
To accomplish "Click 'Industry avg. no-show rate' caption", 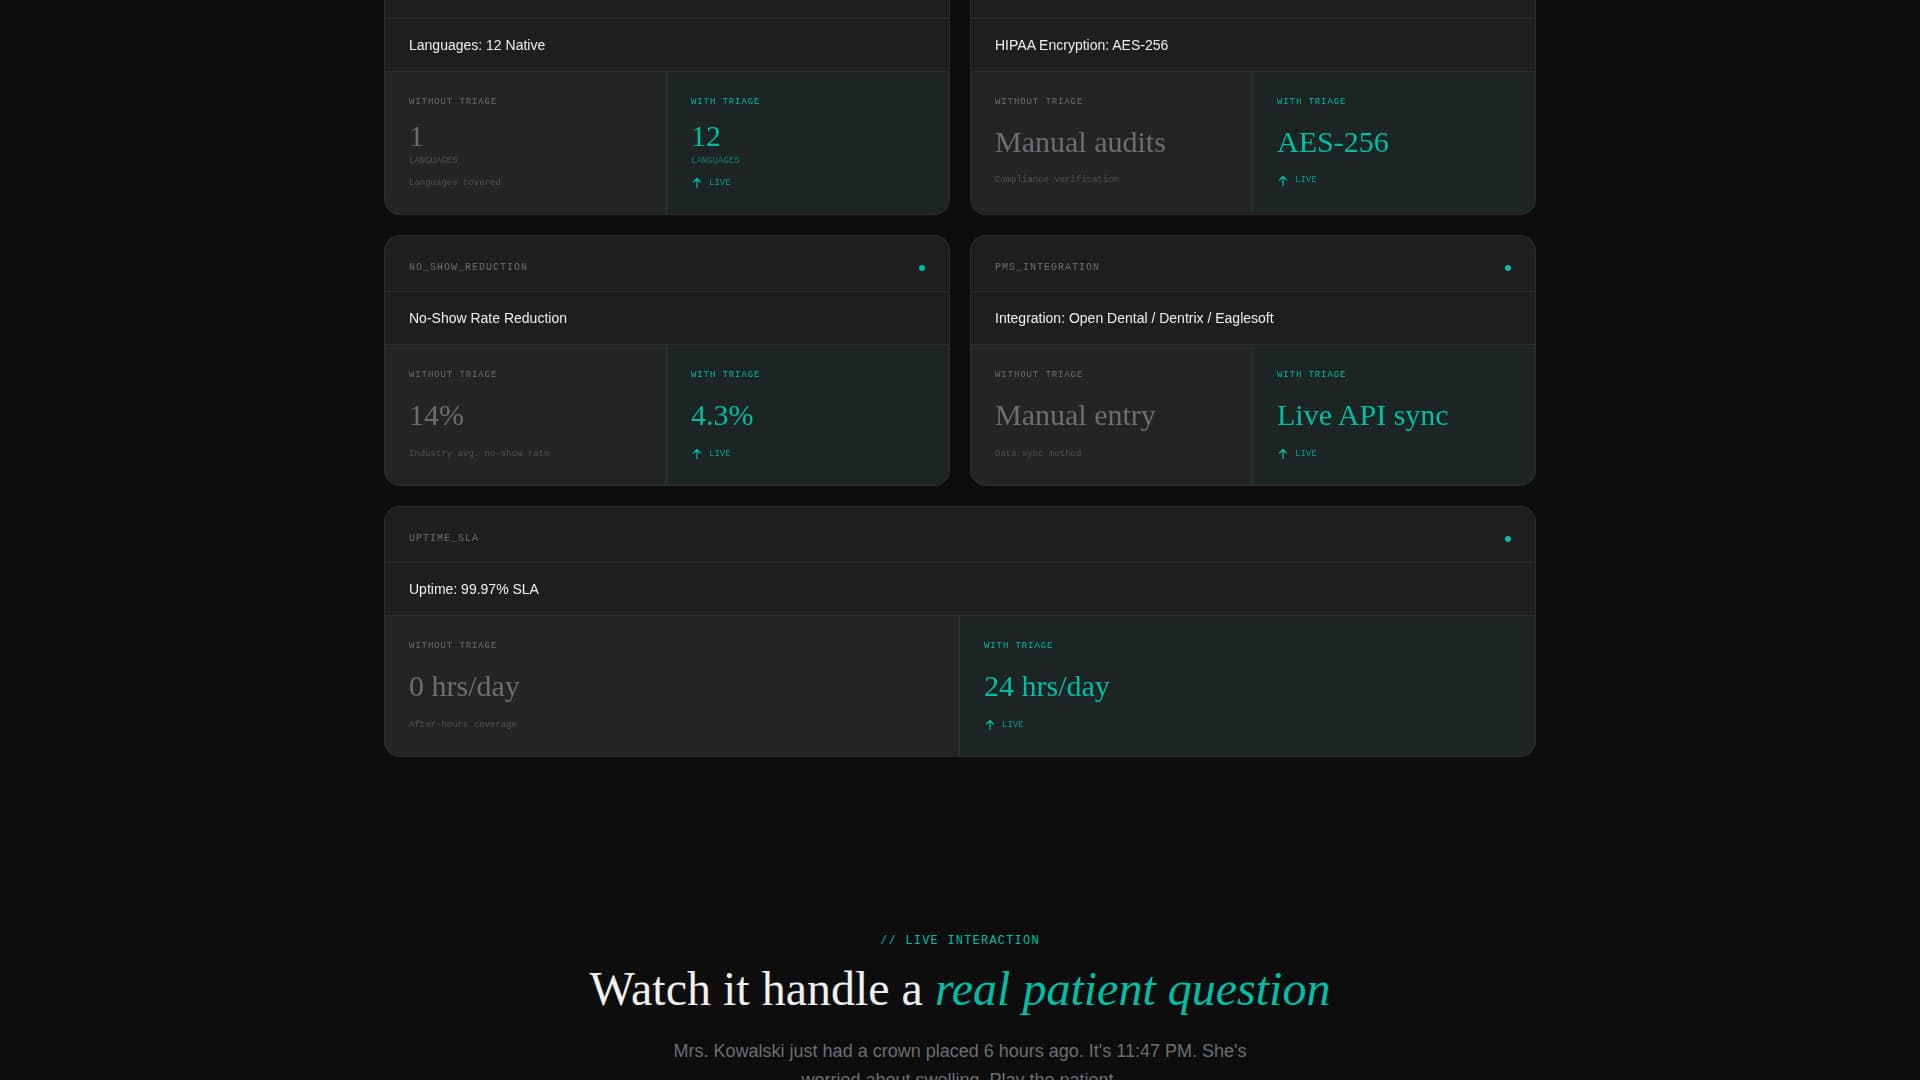I will (479, 453).
